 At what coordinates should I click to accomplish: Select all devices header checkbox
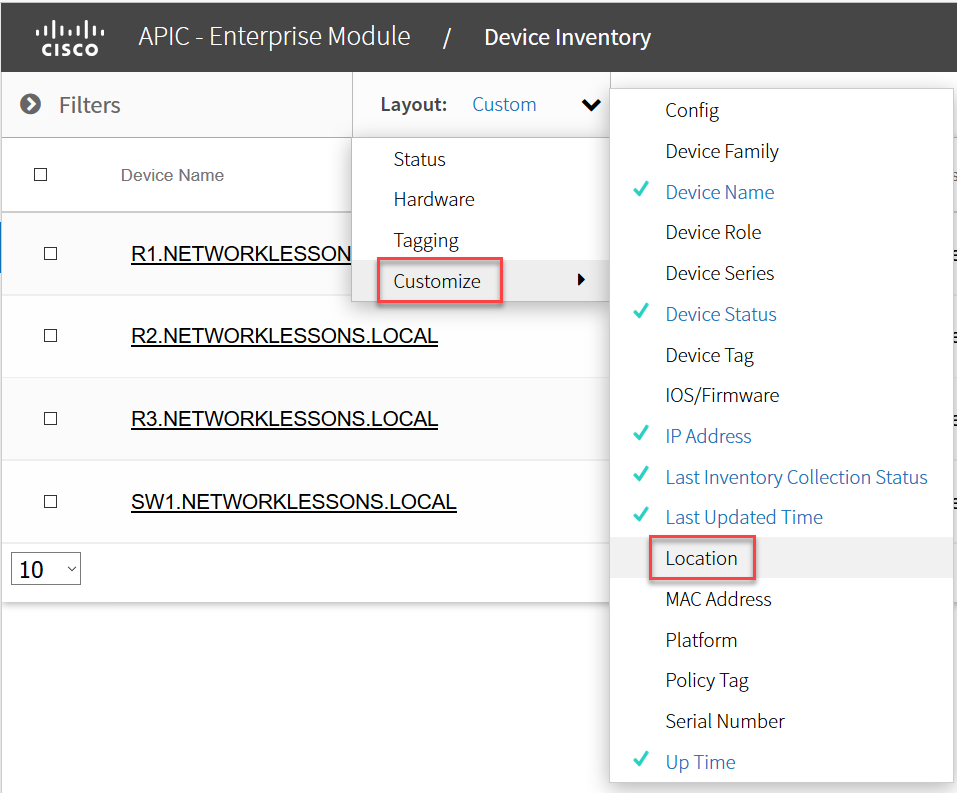click(x=40, y=175)
